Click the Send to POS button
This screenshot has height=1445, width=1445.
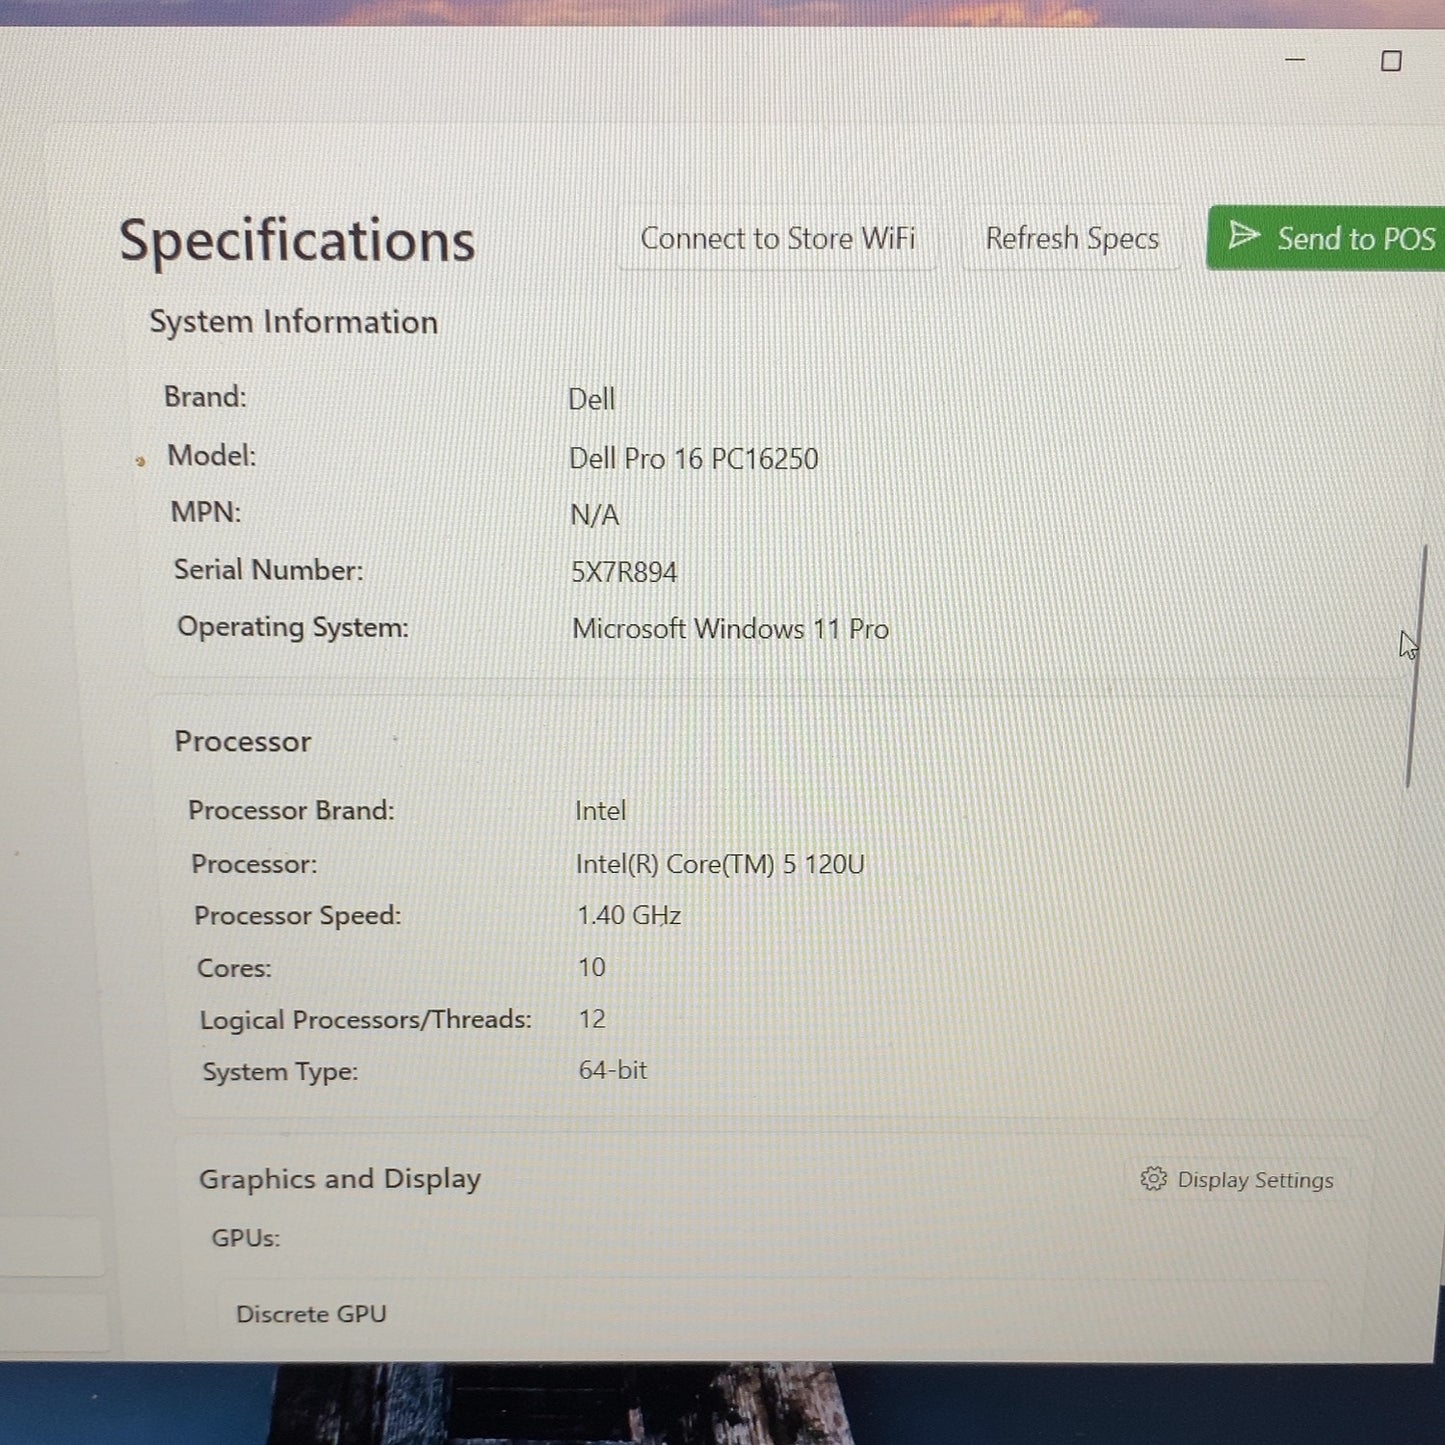pos(1326,238)
